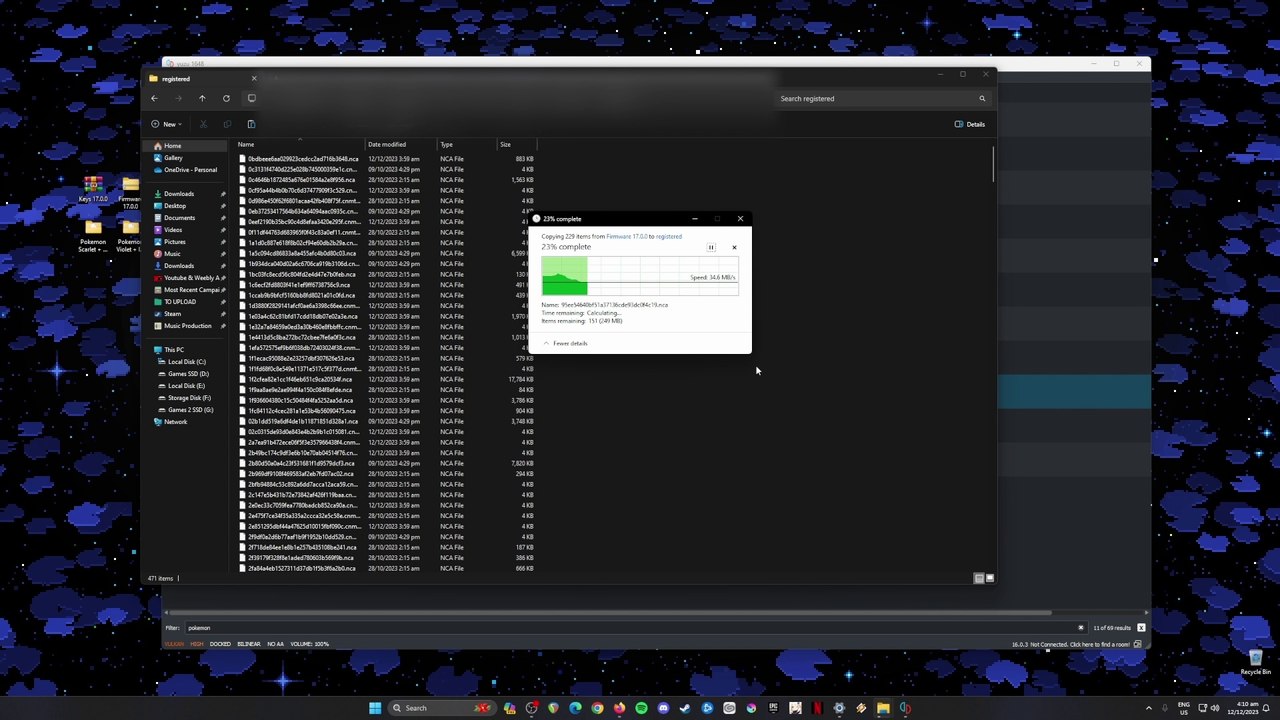Click the Search registered input field

pos(875,98)
